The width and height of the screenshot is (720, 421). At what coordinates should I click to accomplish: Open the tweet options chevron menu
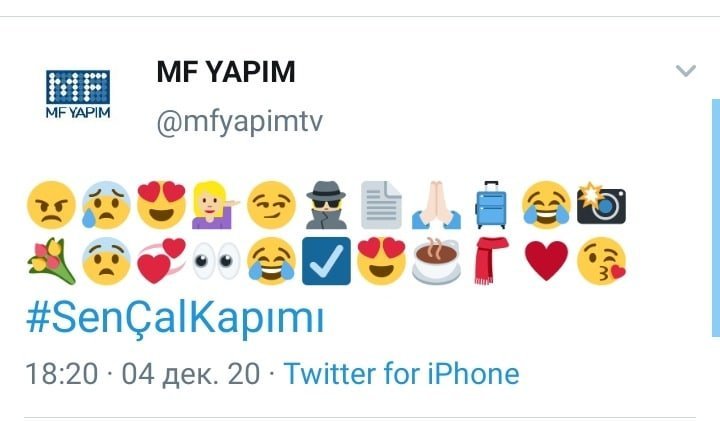point(686,71)
